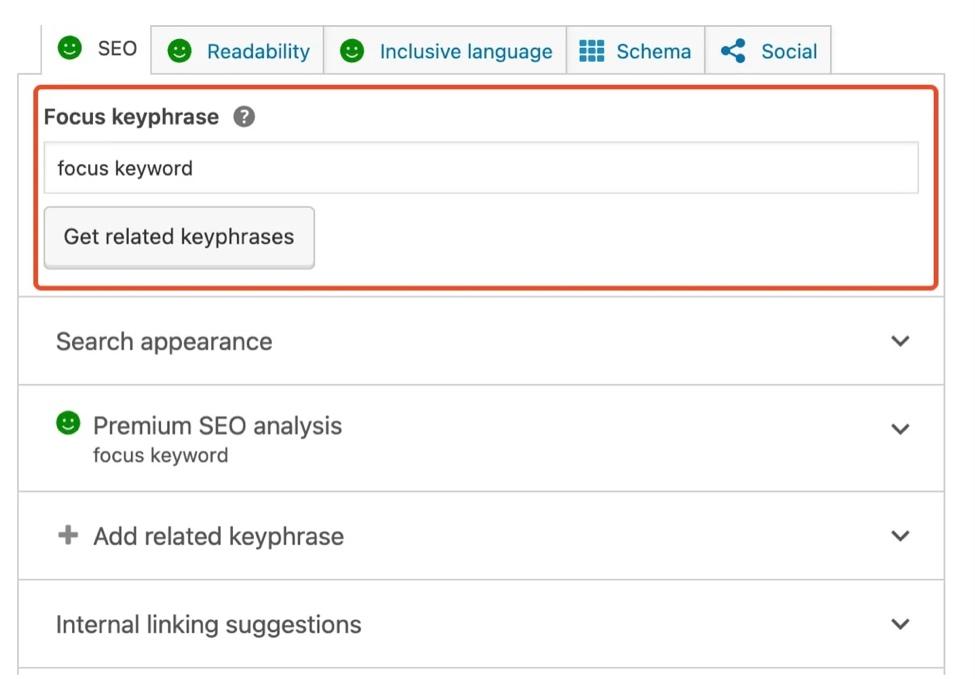The width and height of the screenshot is (975, 679).
Task: Click the Schema grid icon
Action: [591, 51]
